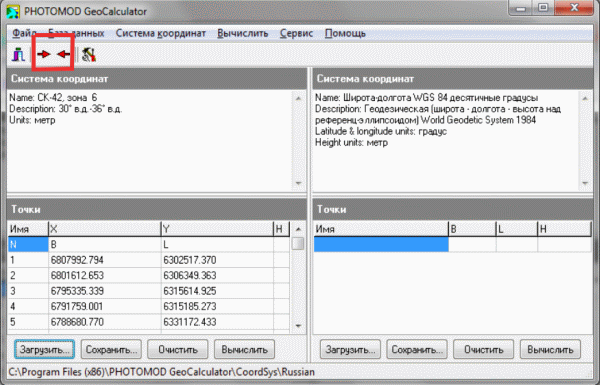Click the left-pointing red arrow icon
Viewport: 600px width, 385px height.
64,54
